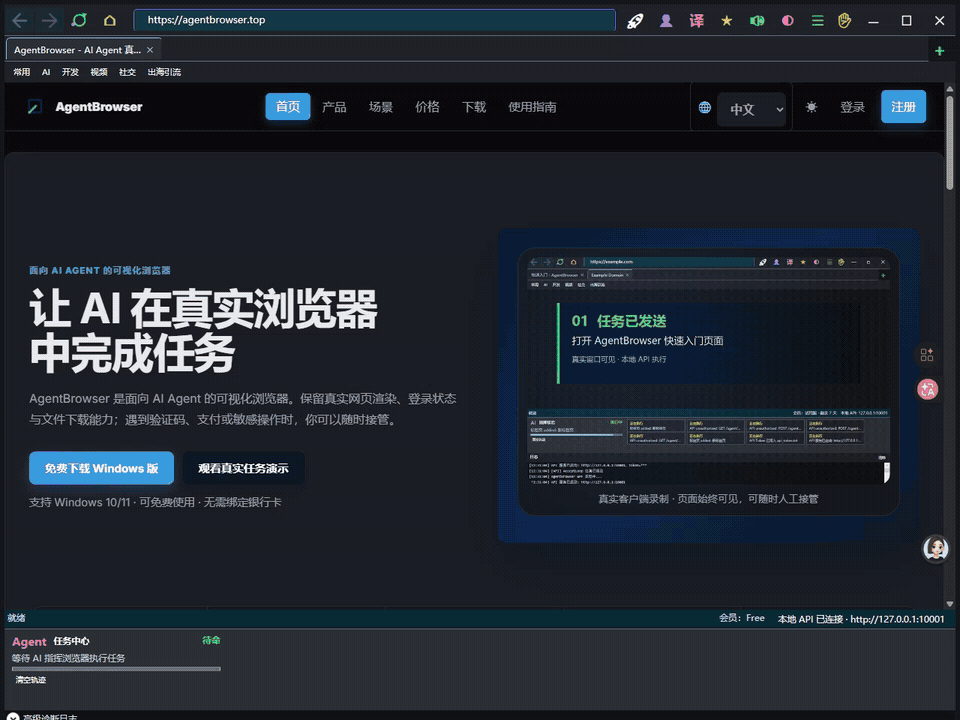The width and height of the screenshot is (960, 720).
Task: Click the globe language icon
Action: point(705,108)
